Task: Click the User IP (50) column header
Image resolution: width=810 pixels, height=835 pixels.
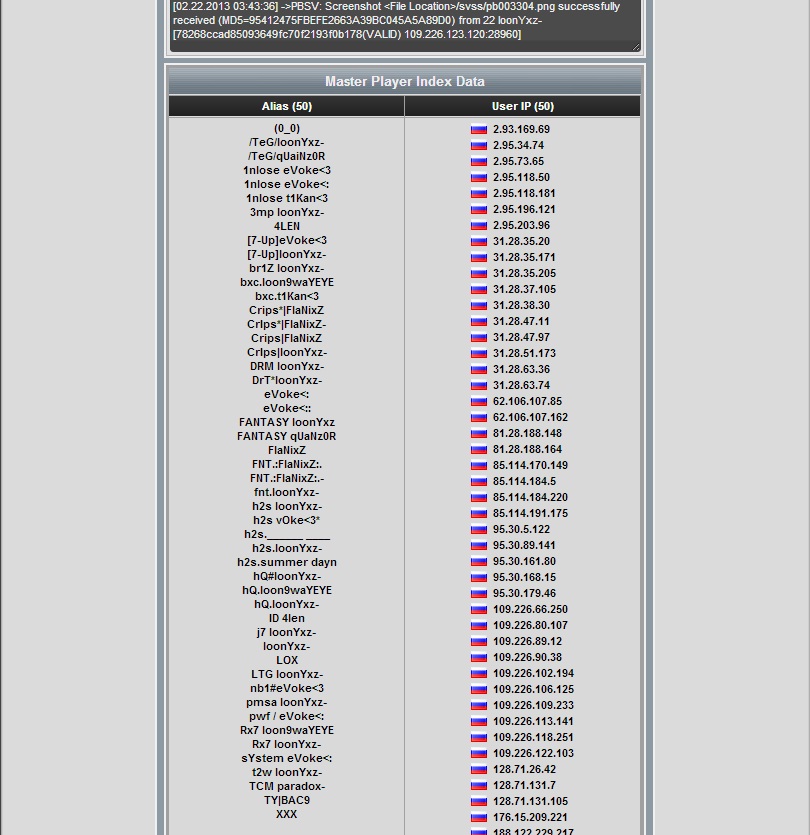Action: click(522, 106)
